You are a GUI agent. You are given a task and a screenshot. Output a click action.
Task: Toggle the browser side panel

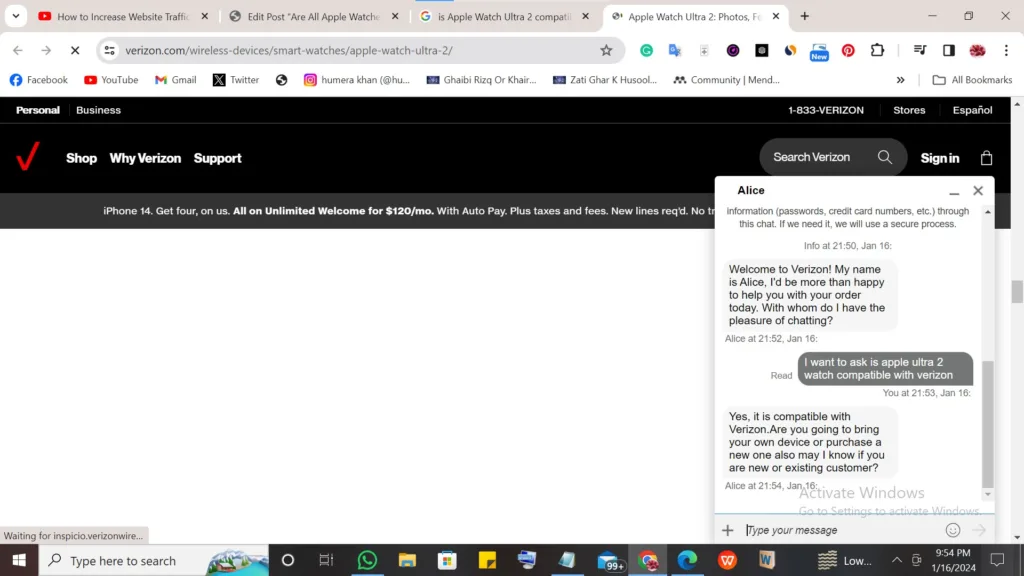949,50
